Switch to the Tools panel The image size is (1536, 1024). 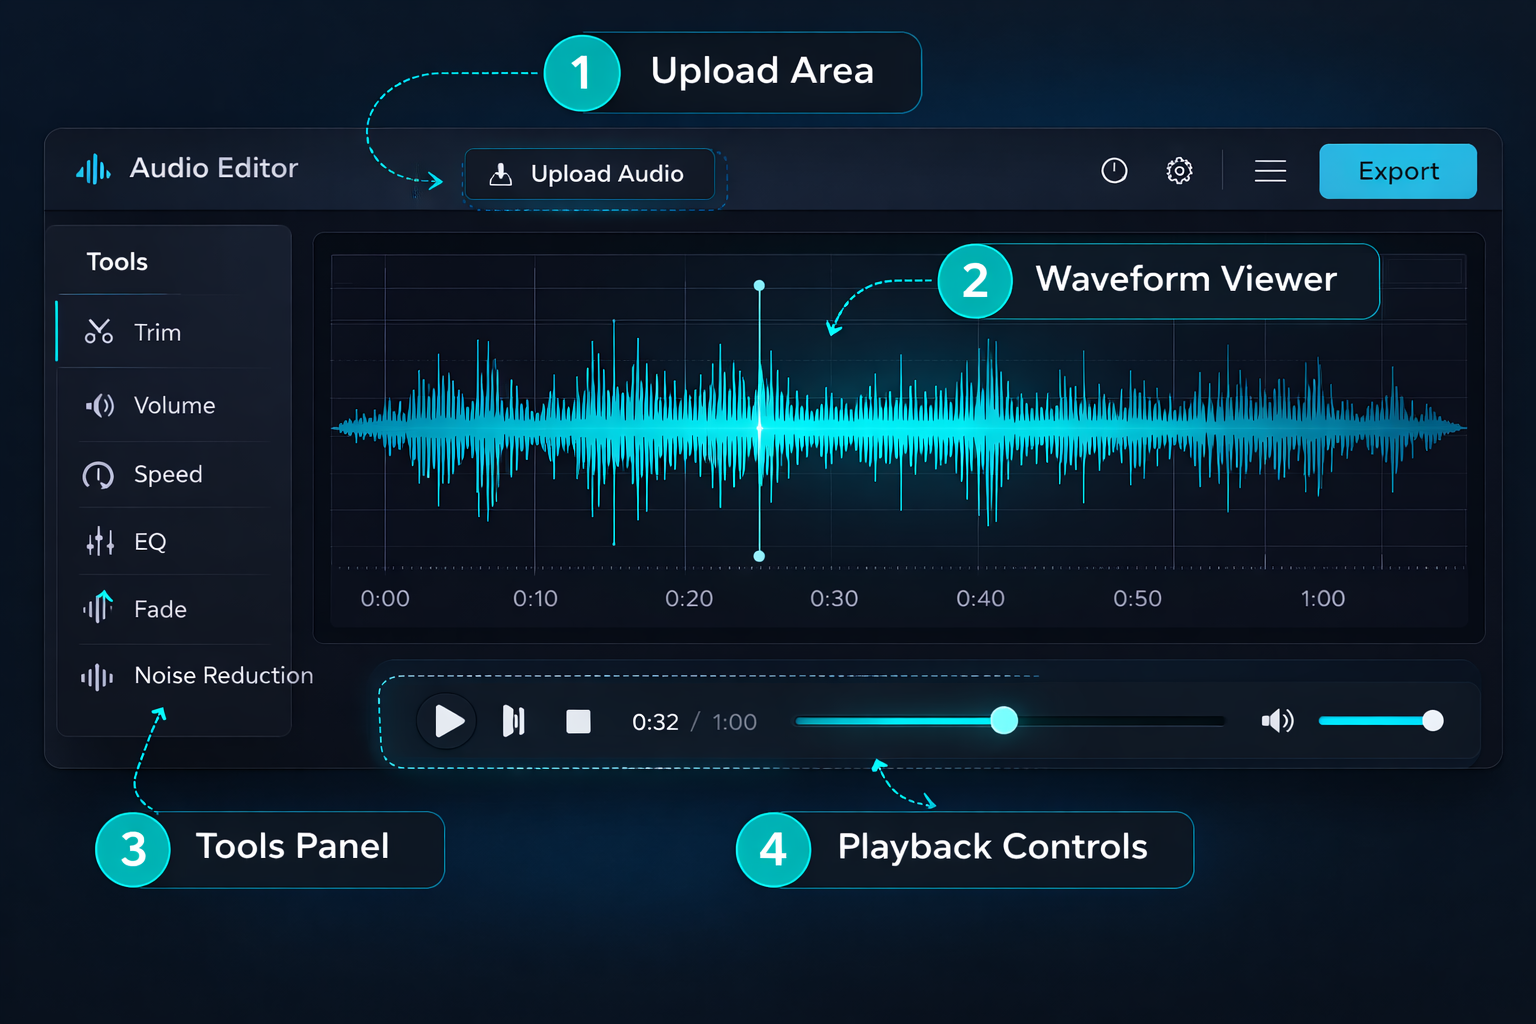tap(116, 261)
